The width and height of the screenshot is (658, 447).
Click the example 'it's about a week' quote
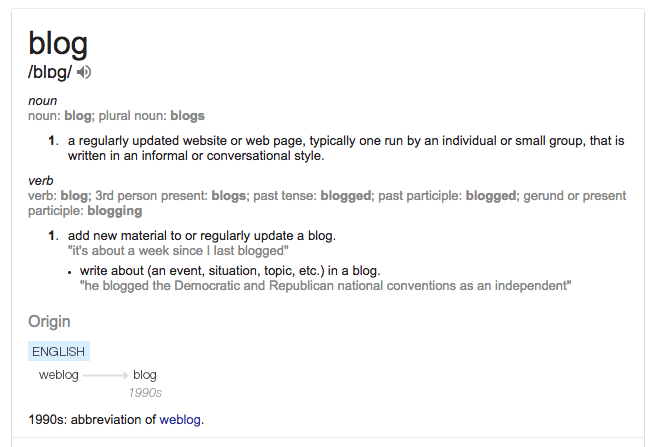(178, 250)
